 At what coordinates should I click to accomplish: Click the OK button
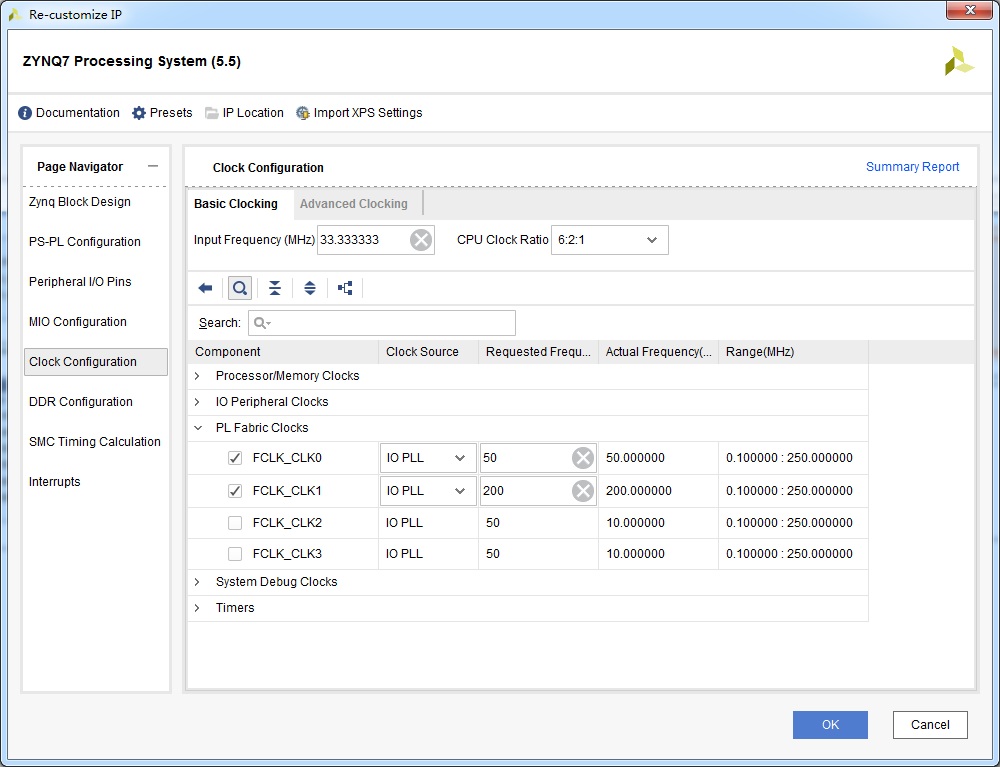[x=830, y=725]
